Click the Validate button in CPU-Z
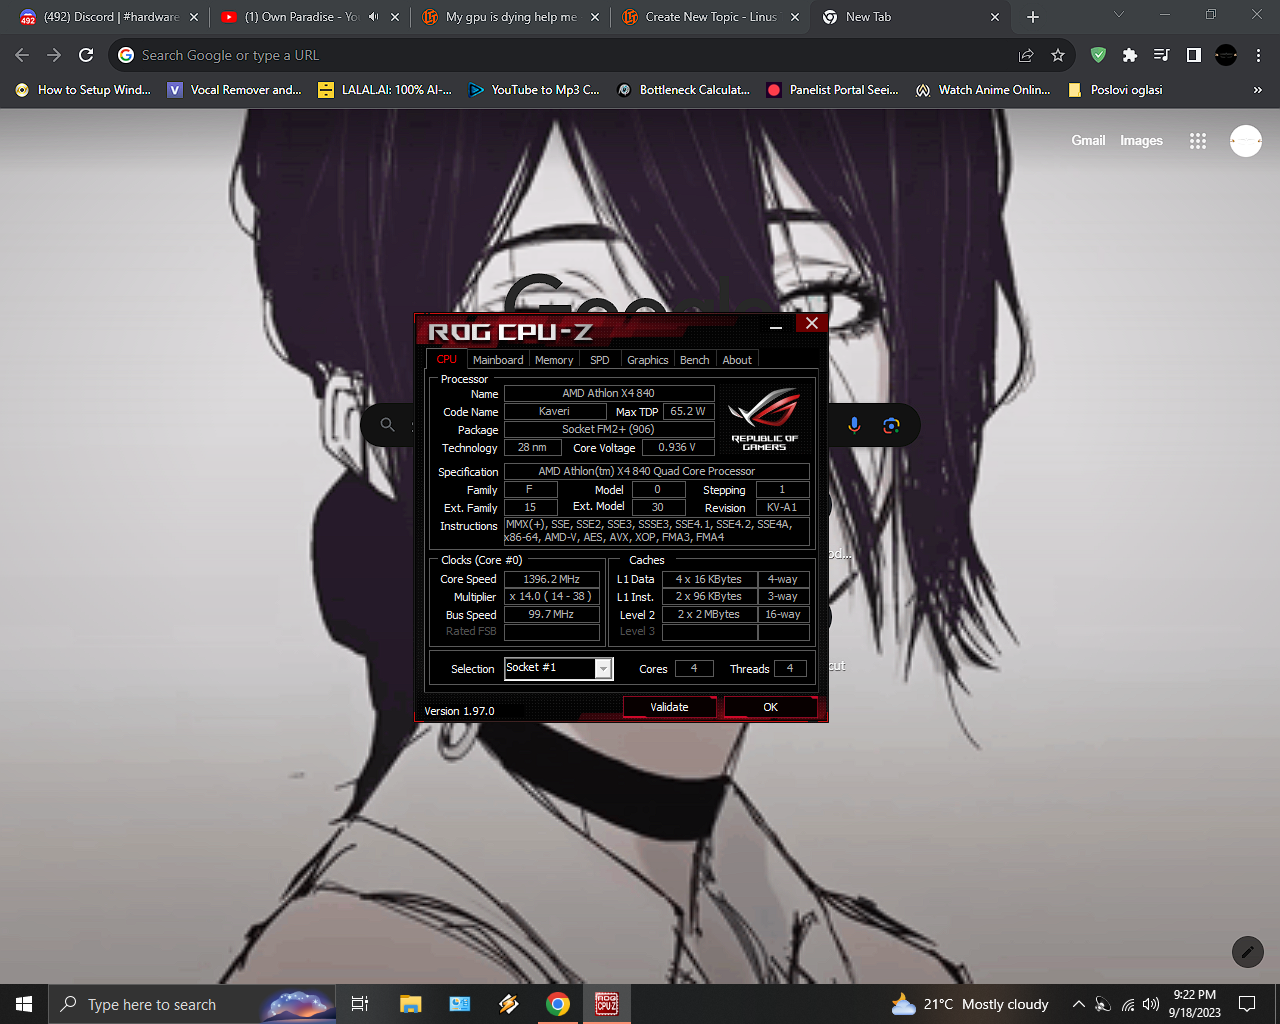 (x=669, y=707)
